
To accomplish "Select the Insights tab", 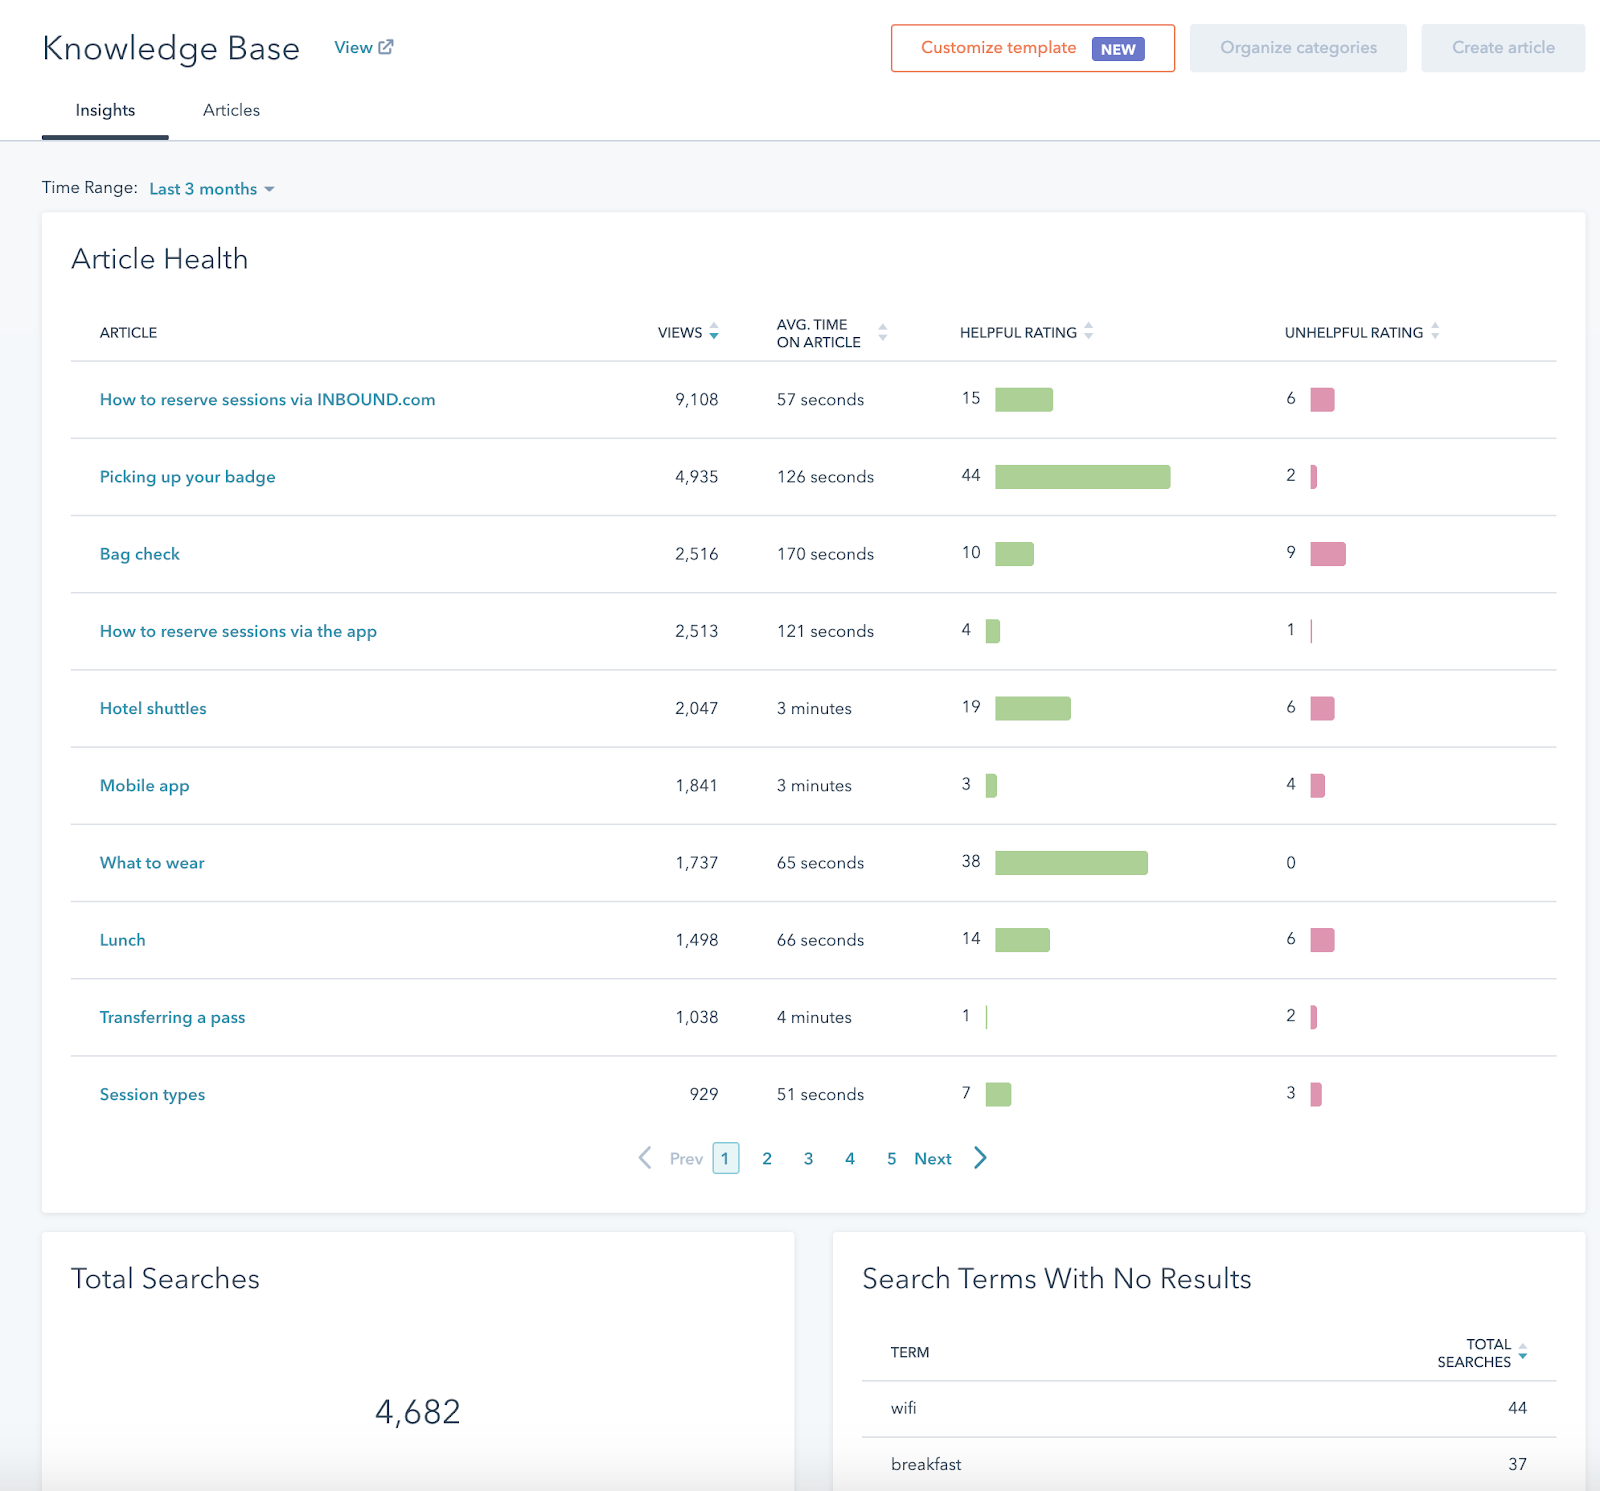I will coord(105,110).
